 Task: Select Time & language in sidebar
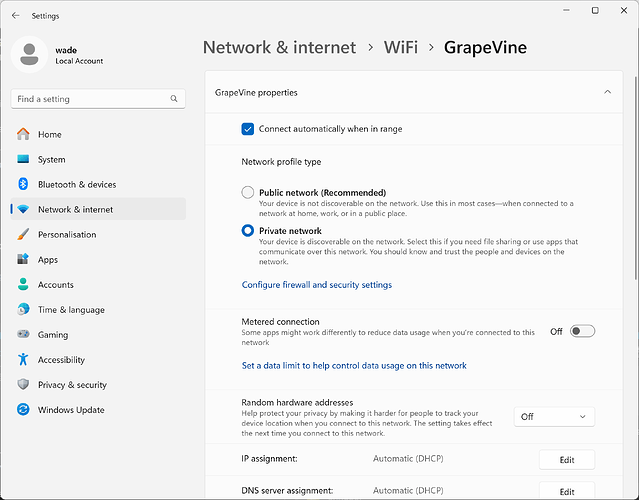(x=98, y=310)
